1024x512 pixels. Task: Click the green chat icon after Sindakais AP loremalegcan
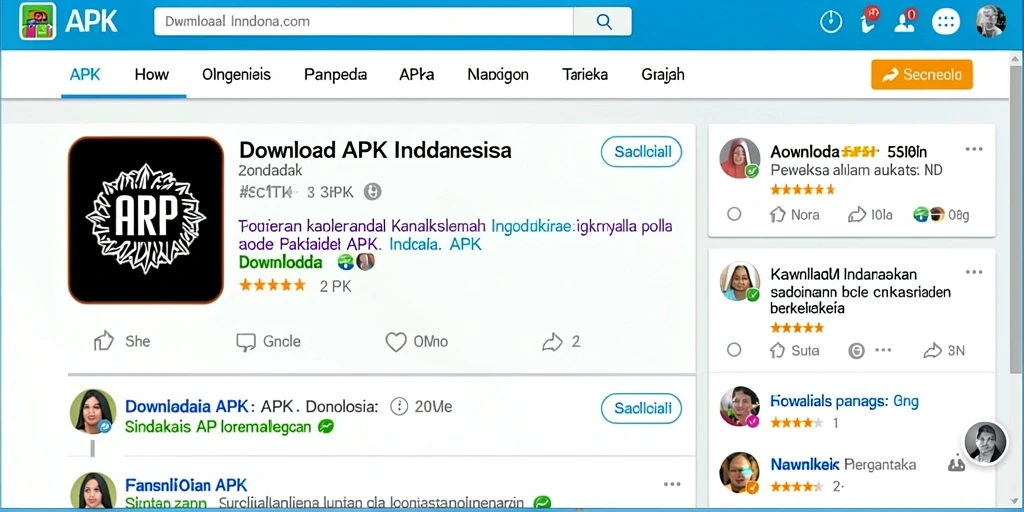pos(325,427)
